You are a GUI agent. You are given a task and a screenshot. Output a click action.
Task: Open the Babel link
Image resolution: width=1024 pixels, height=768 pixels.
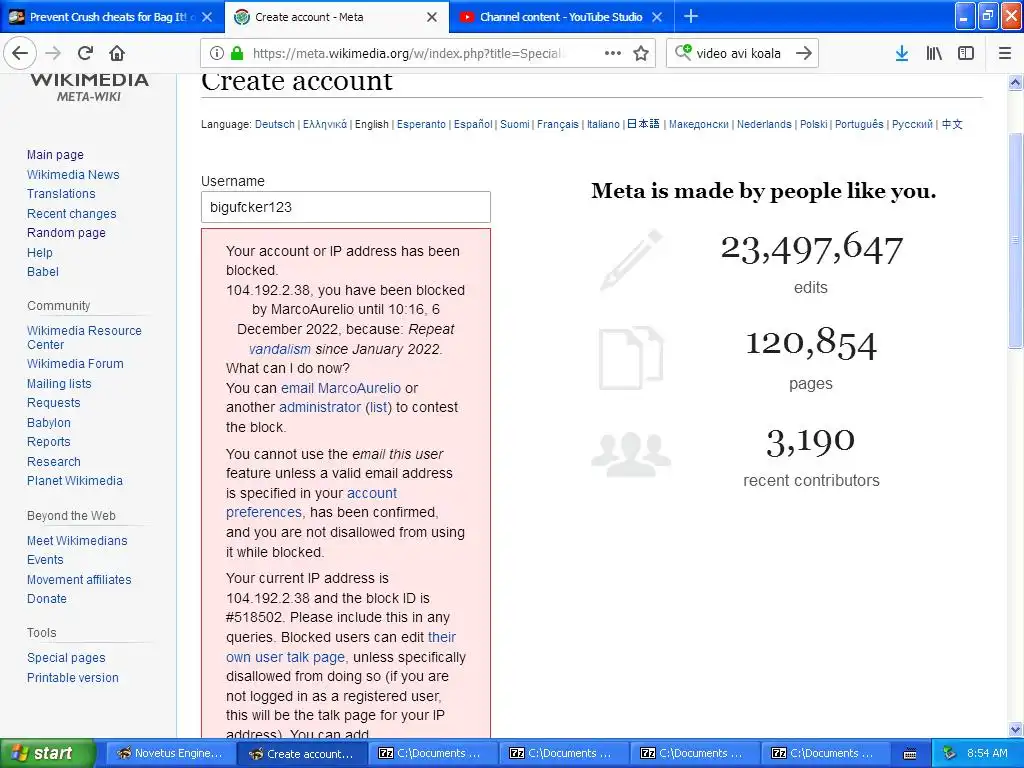(x=43, y=272)
